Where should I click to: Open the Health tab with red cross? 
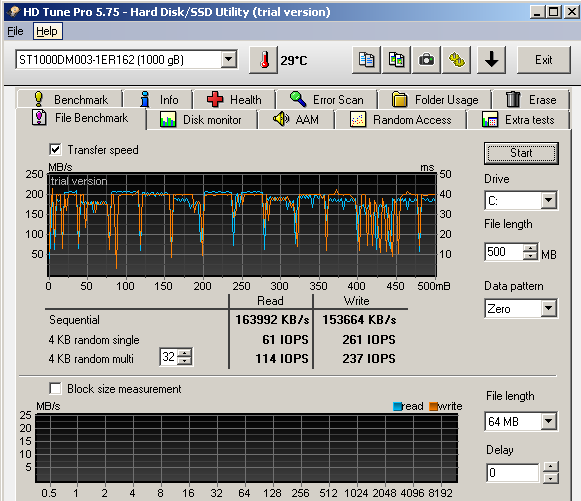[234, 99]
